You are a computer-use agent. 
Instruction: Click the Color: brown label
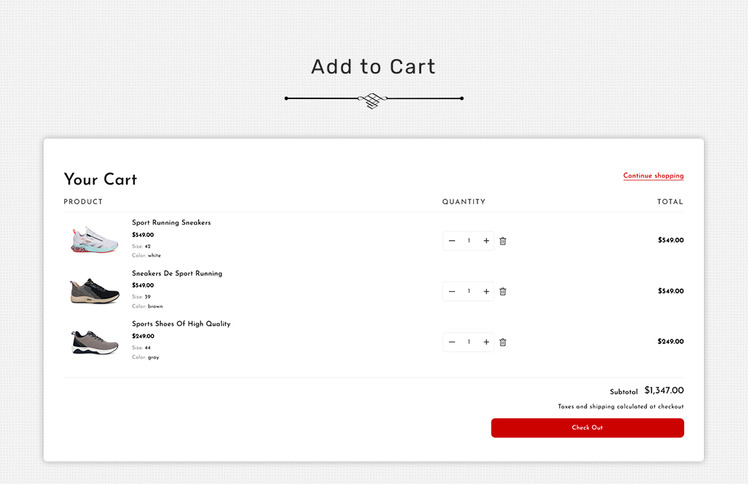(x=147, y=306)
